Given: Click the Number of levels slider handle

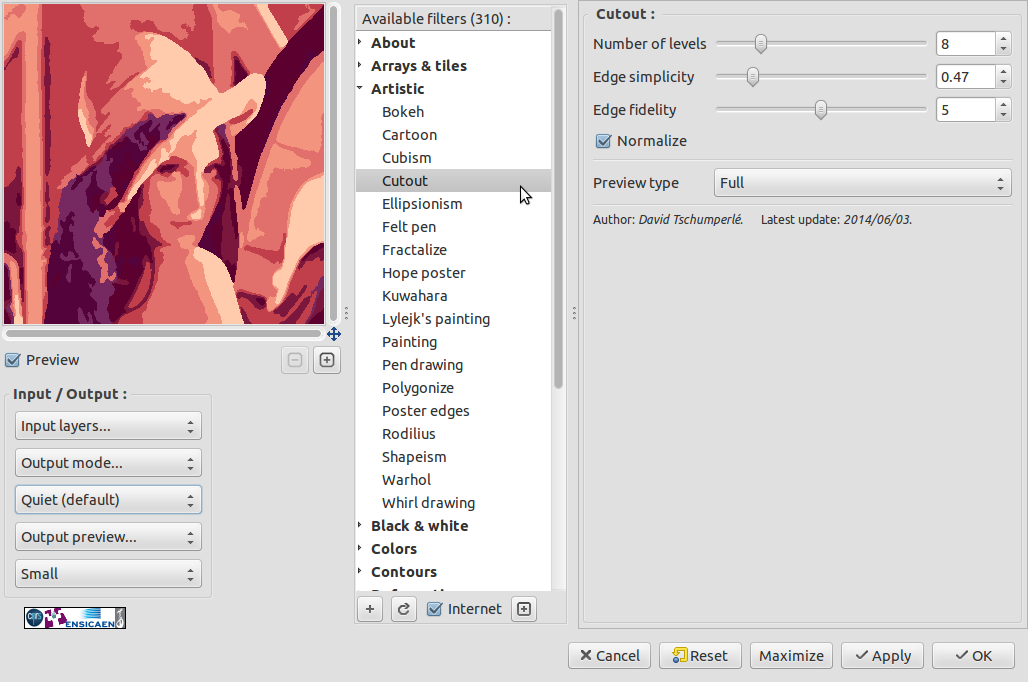Looking at the screenshot, I should tap(761, 44).
